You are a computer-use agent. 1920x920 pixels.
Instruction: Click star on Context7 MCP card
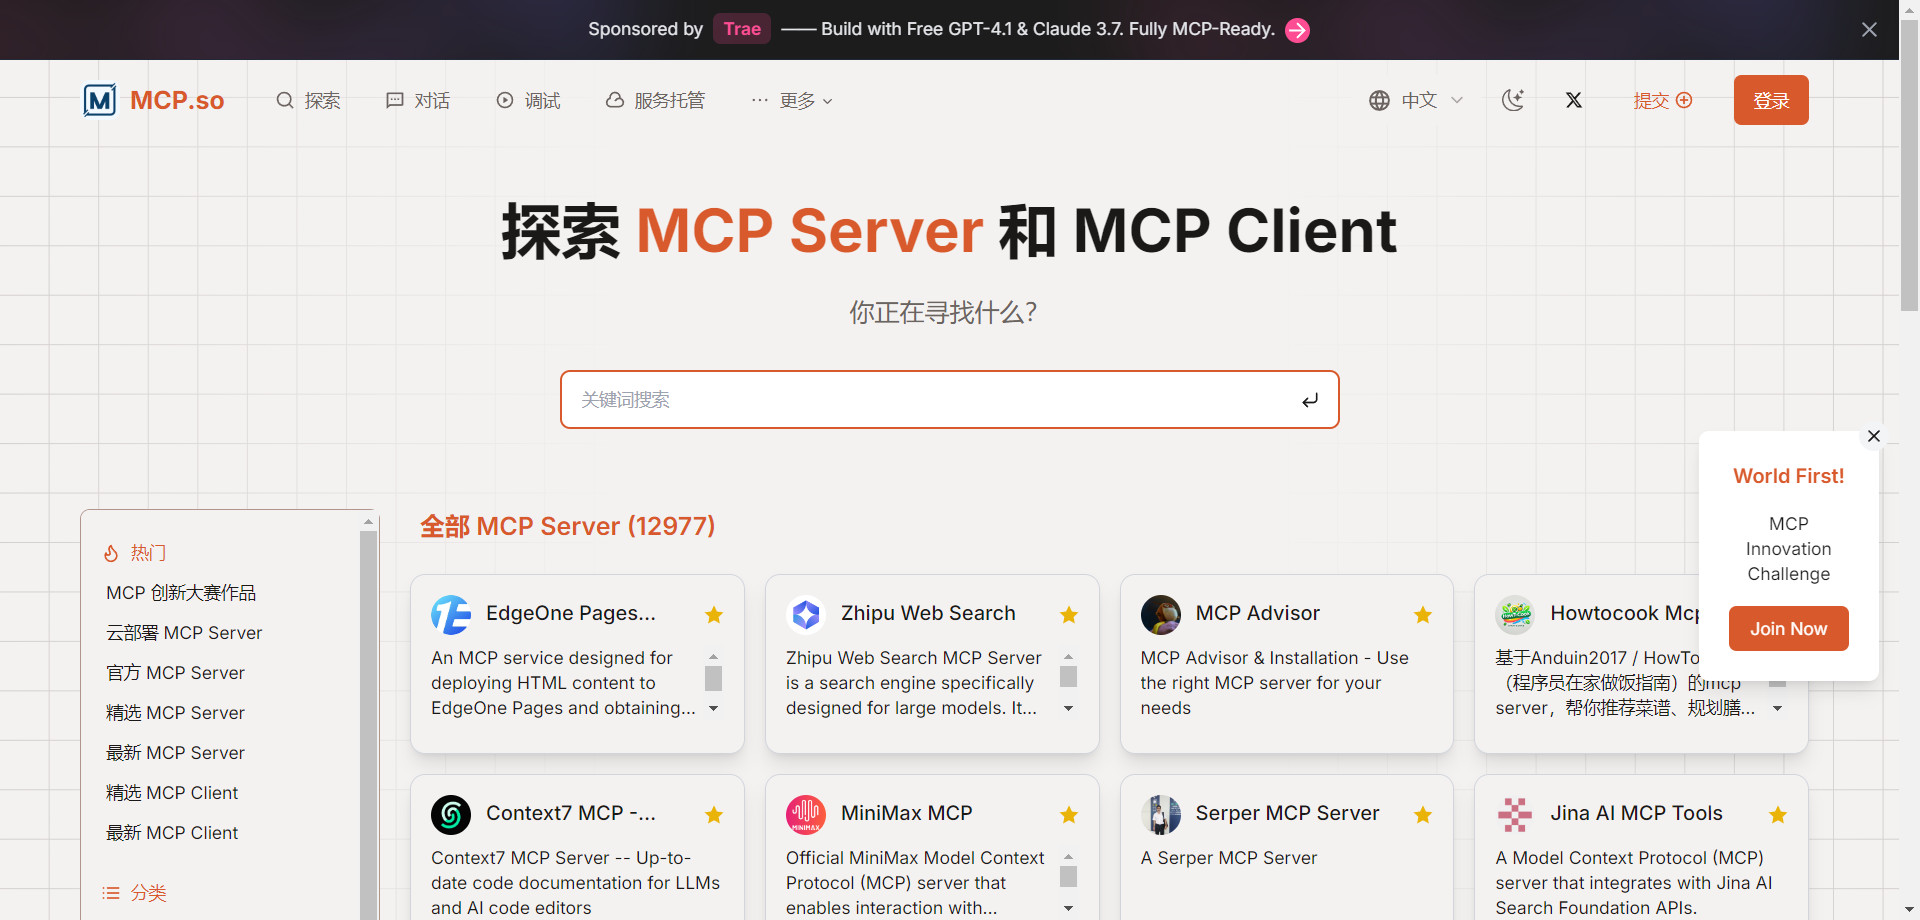pyautogui.click(x=714, y=815)
